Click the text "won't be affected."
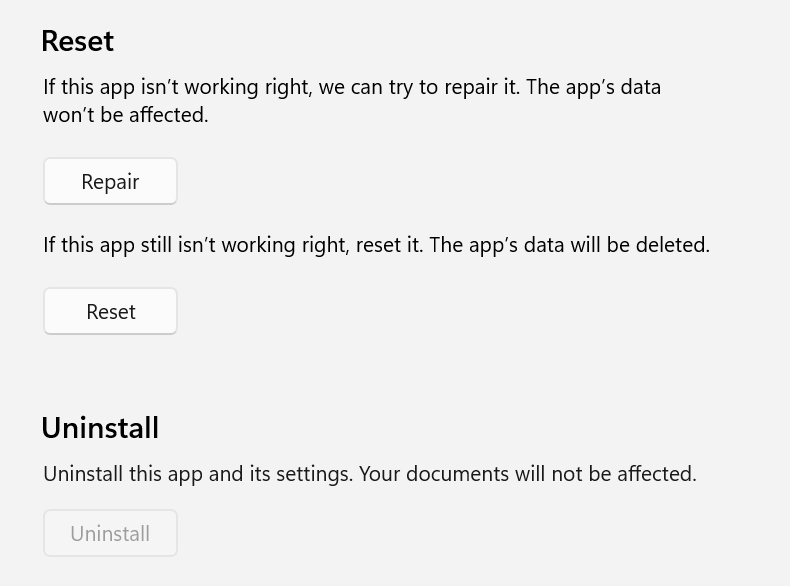This screenshot has width=790, height=586. [125, 115]
